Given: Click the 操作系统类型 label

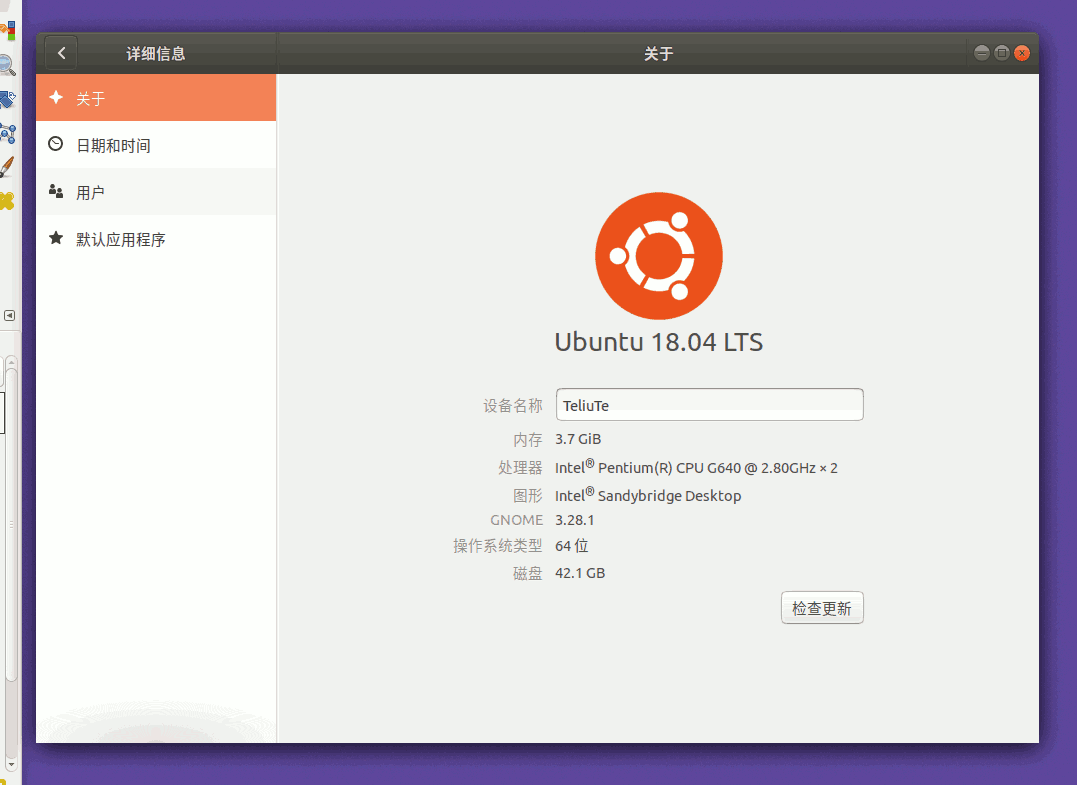Looking at the screenshot, I should 497,546.
